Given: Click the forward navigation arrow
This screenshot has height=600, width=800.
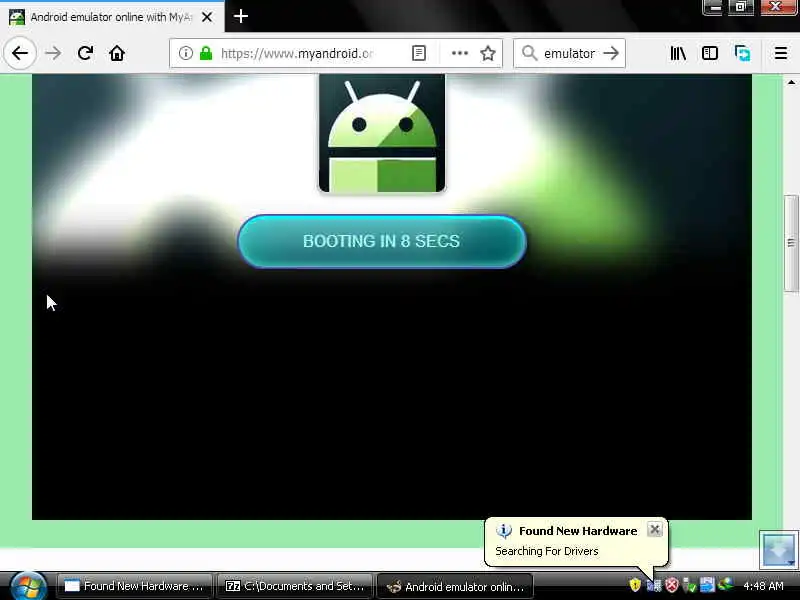Looking at the screenshot, I should [x=53, y=53].
